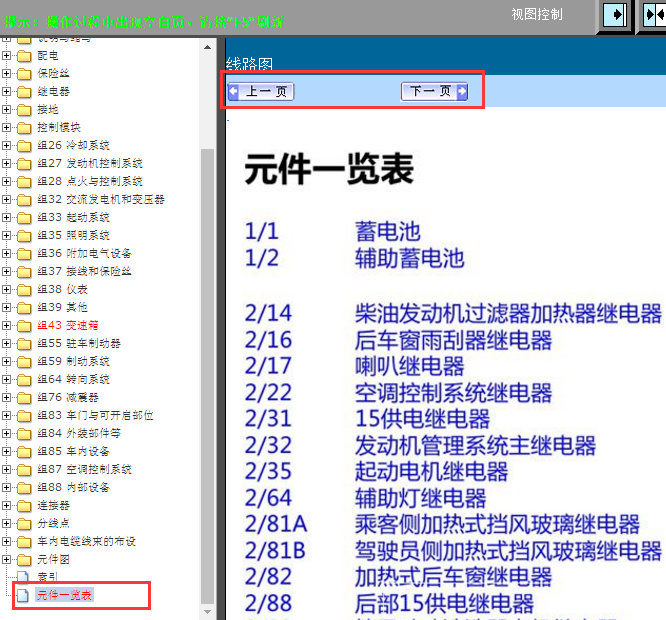Click the split-arrows view control icon

pyautogui.click(x=654, y=15)
